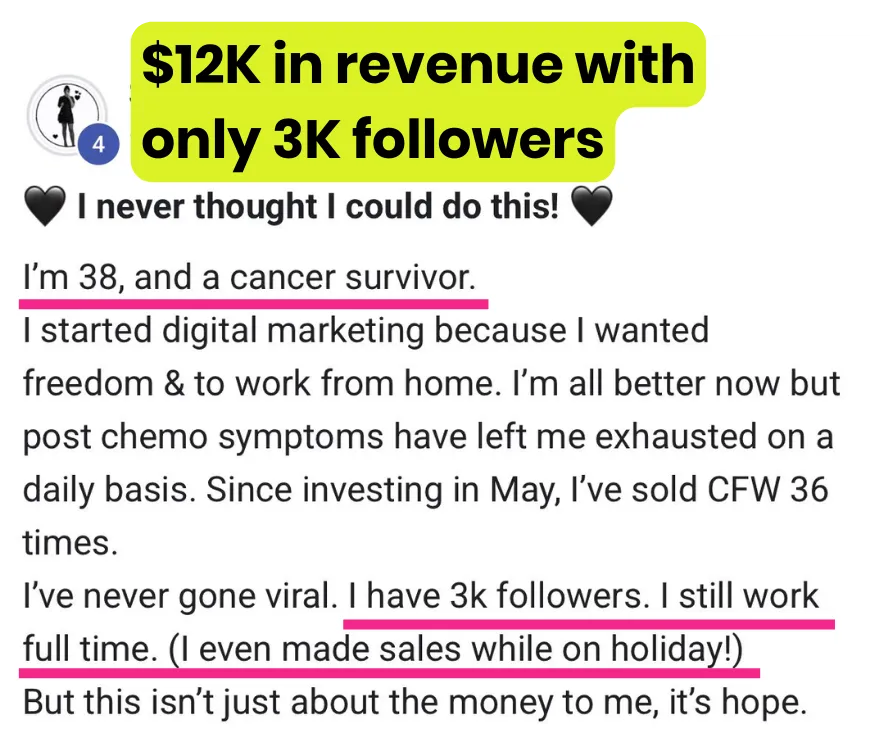Click the bold 'I never thought I could do this!' heading
870x734 pixels.
click(317, 209)
